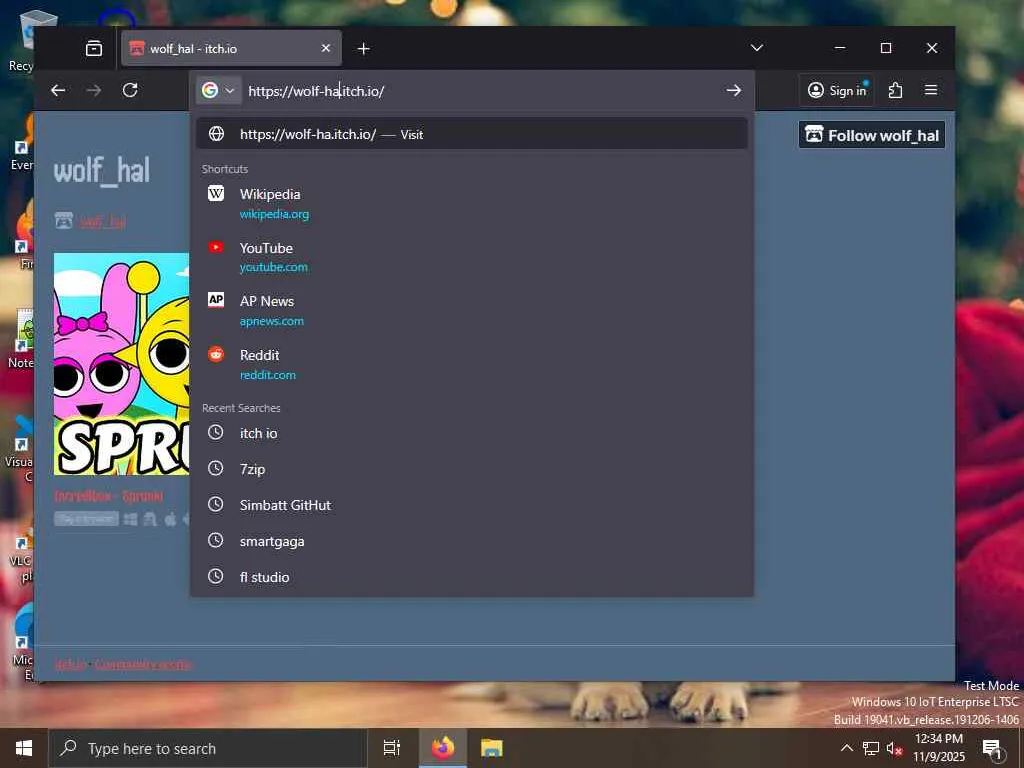Open the Google search engine dropdown
Image resolution: width=1024 pixels, height=768 pixels.
click(218, 90)
